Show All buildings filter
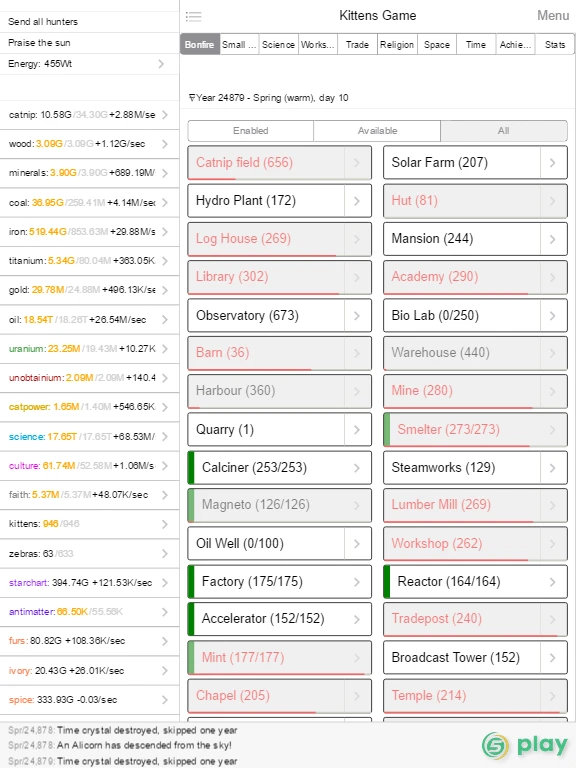 (504, 131)
